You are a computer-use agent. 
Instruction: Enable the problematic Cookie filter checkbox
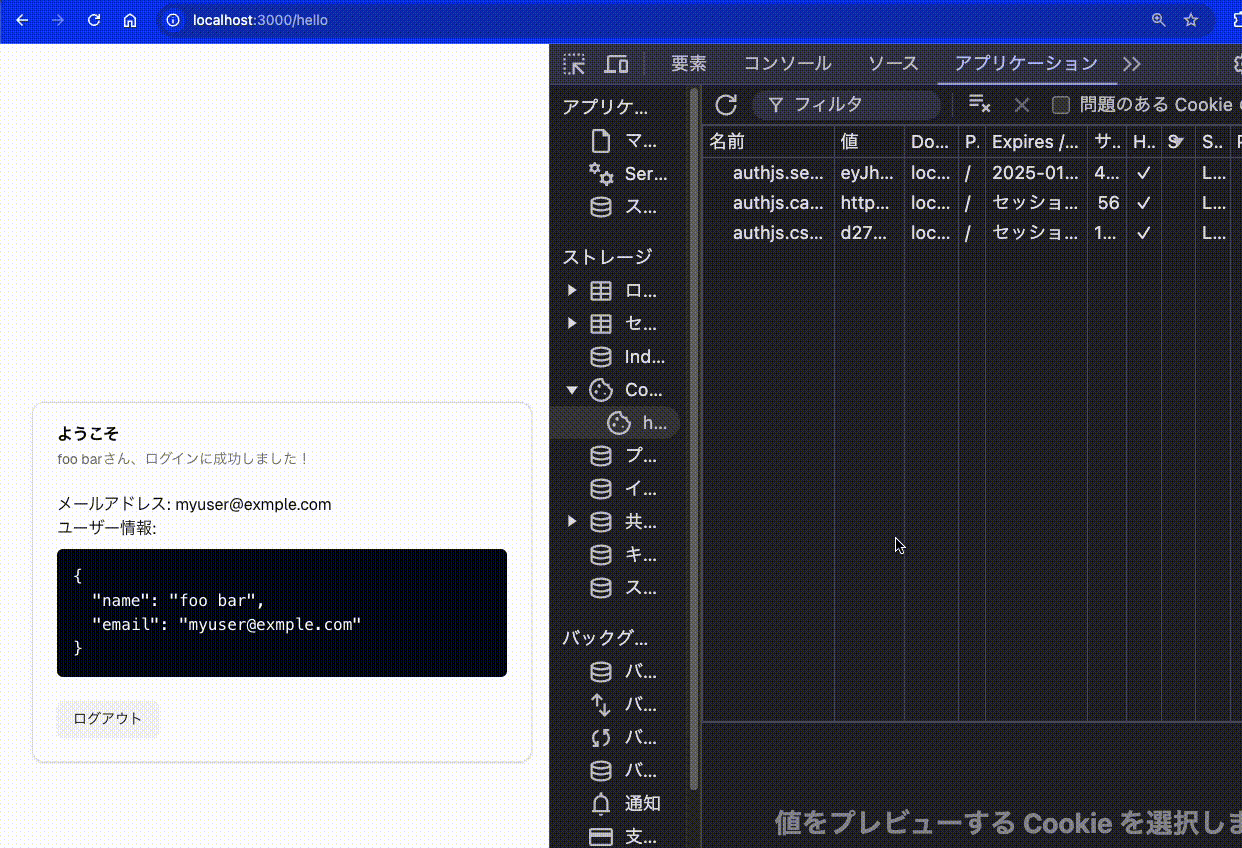pyautogui.click(x=1061, y=105)
